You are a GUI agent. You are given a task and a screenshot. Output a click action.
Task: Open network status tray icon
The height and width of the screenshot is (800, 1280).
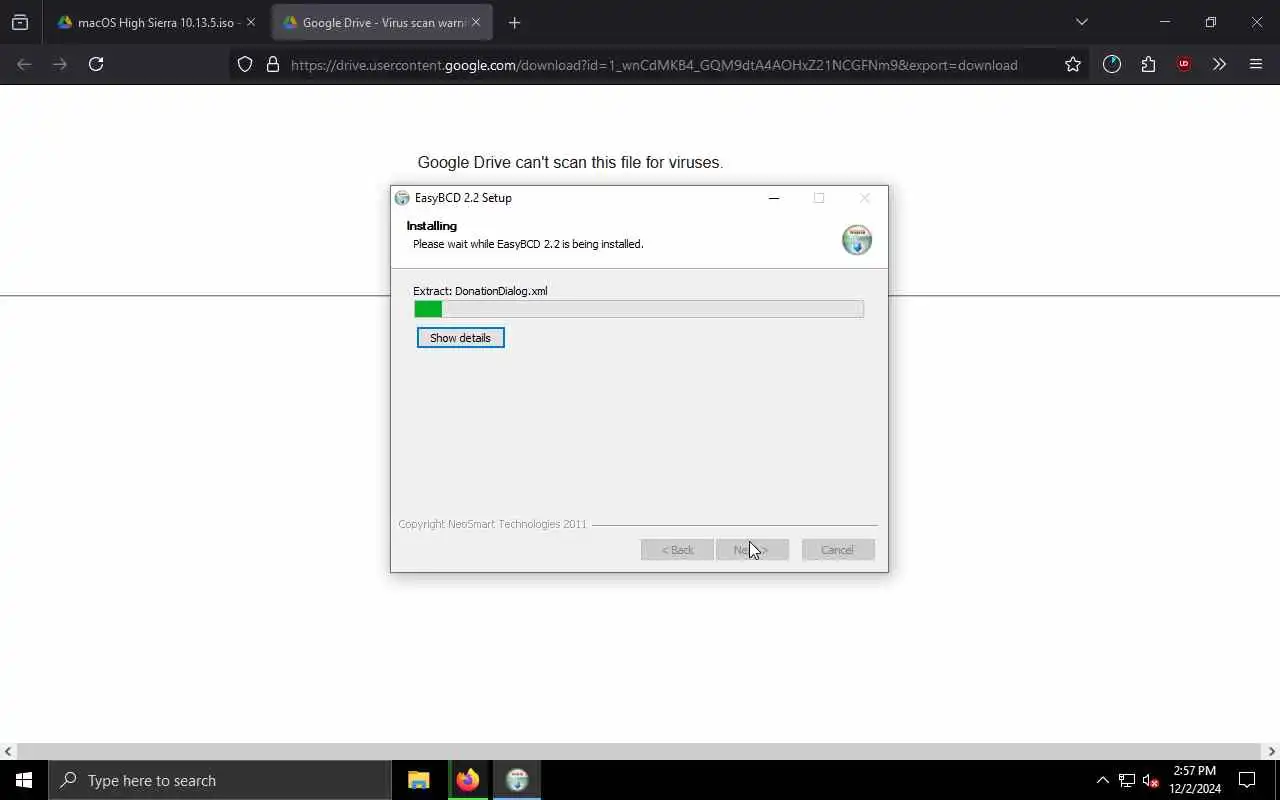(x=1126, y=780)
